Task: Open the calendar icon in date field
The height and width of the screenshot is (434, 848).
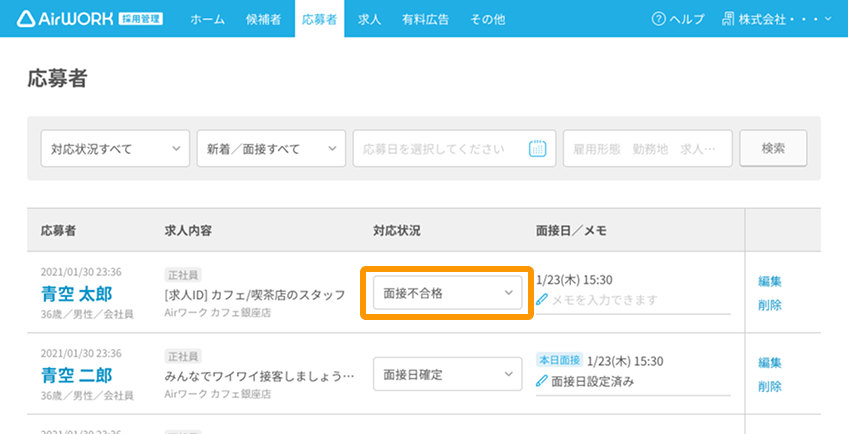Action: pyautogui.click(x=538, y=148)
